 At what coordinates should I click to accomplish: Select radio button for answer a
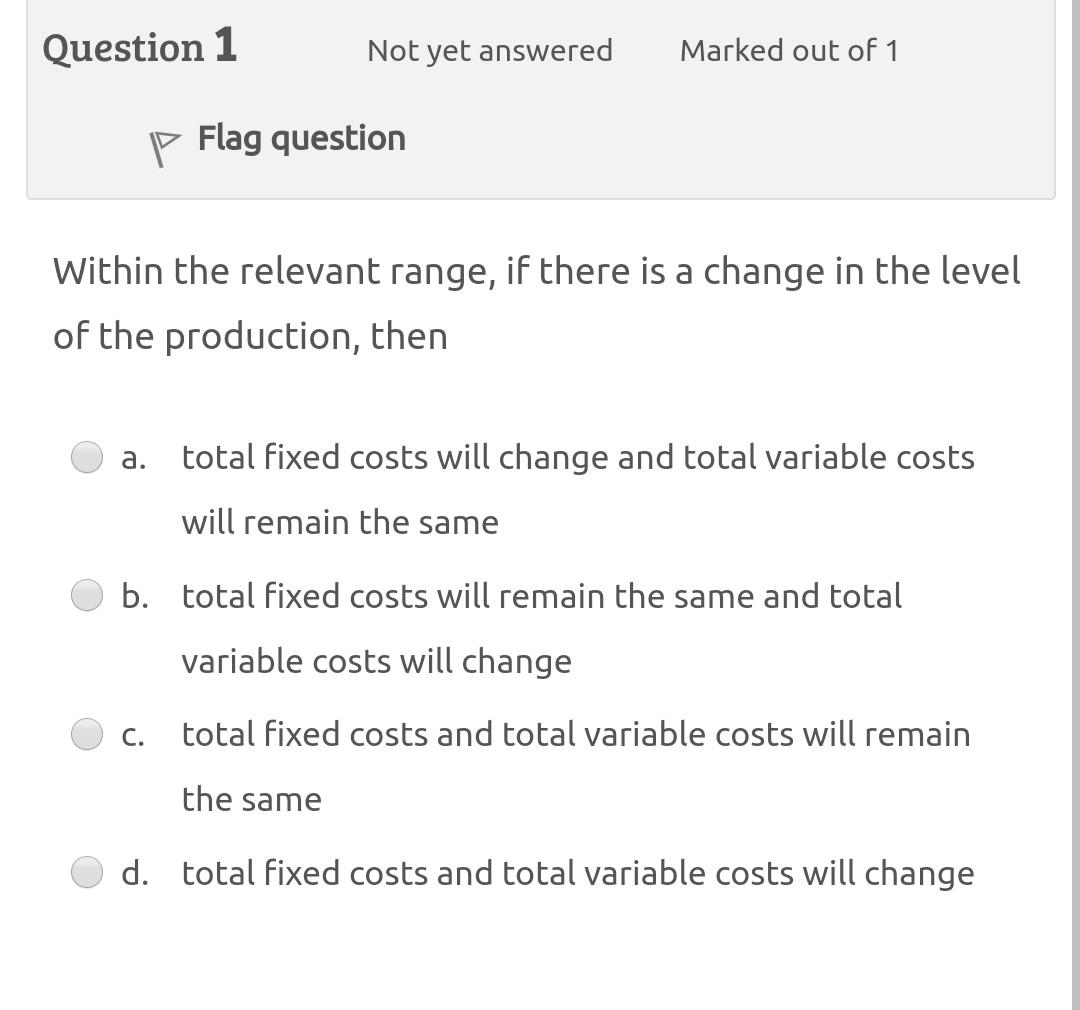87,457
